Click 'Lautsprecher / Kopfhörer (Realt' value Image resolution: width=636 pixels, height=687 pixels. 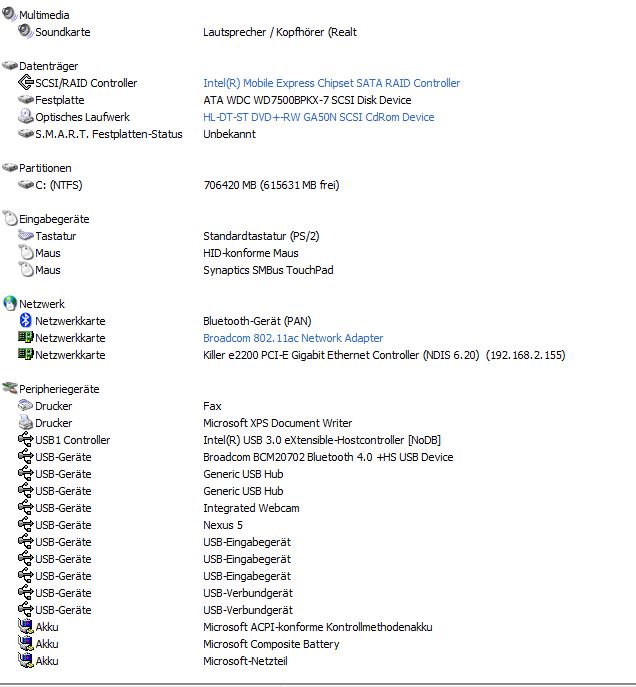280,32
